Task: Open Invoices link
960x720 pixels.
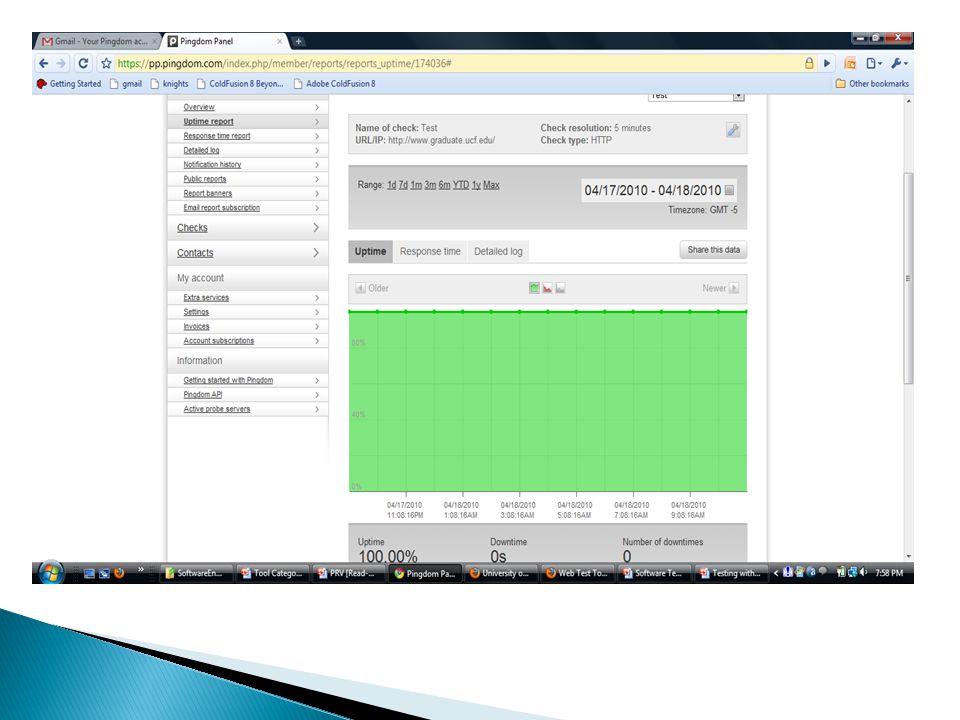Action: [196, 327]
